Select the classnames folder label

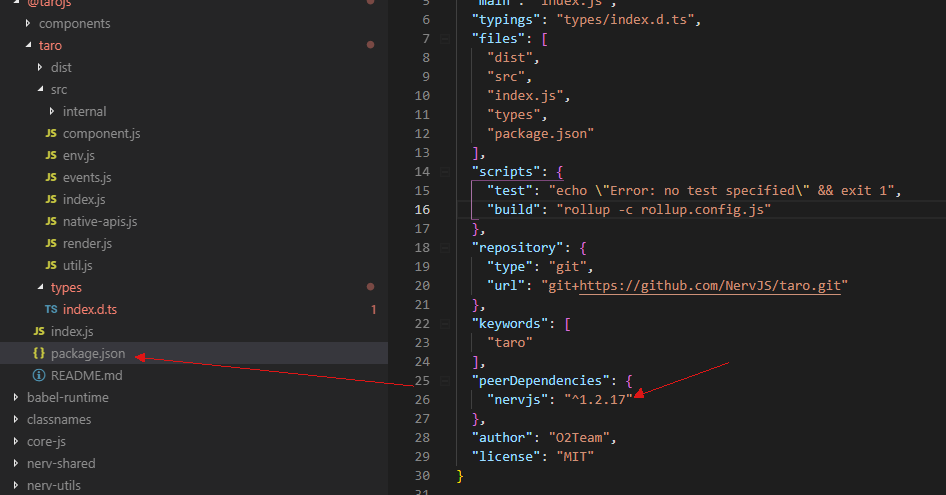click(x=59, y=420)
